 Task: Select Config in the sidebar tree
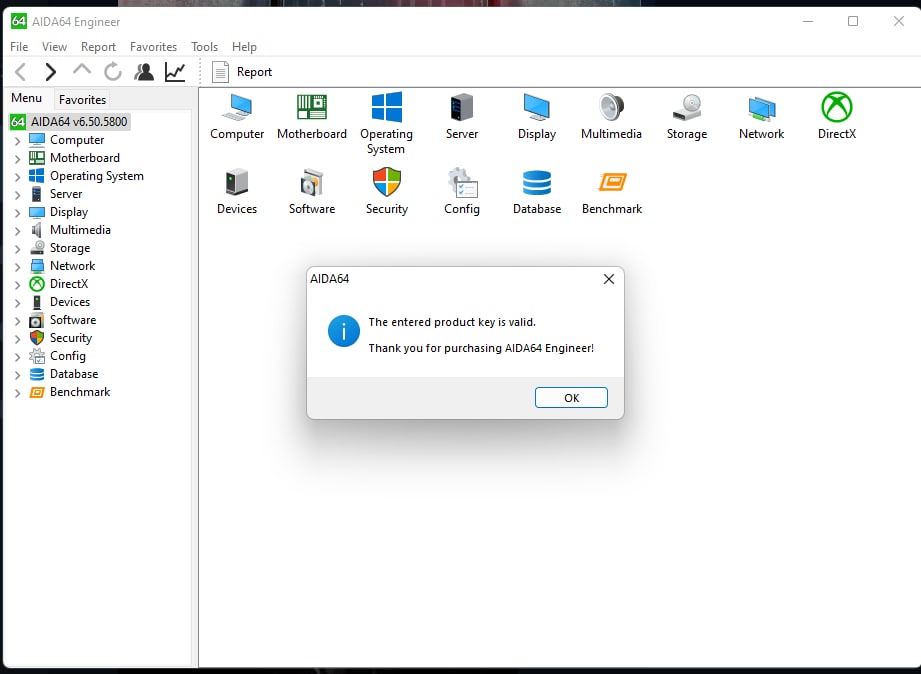68,356
